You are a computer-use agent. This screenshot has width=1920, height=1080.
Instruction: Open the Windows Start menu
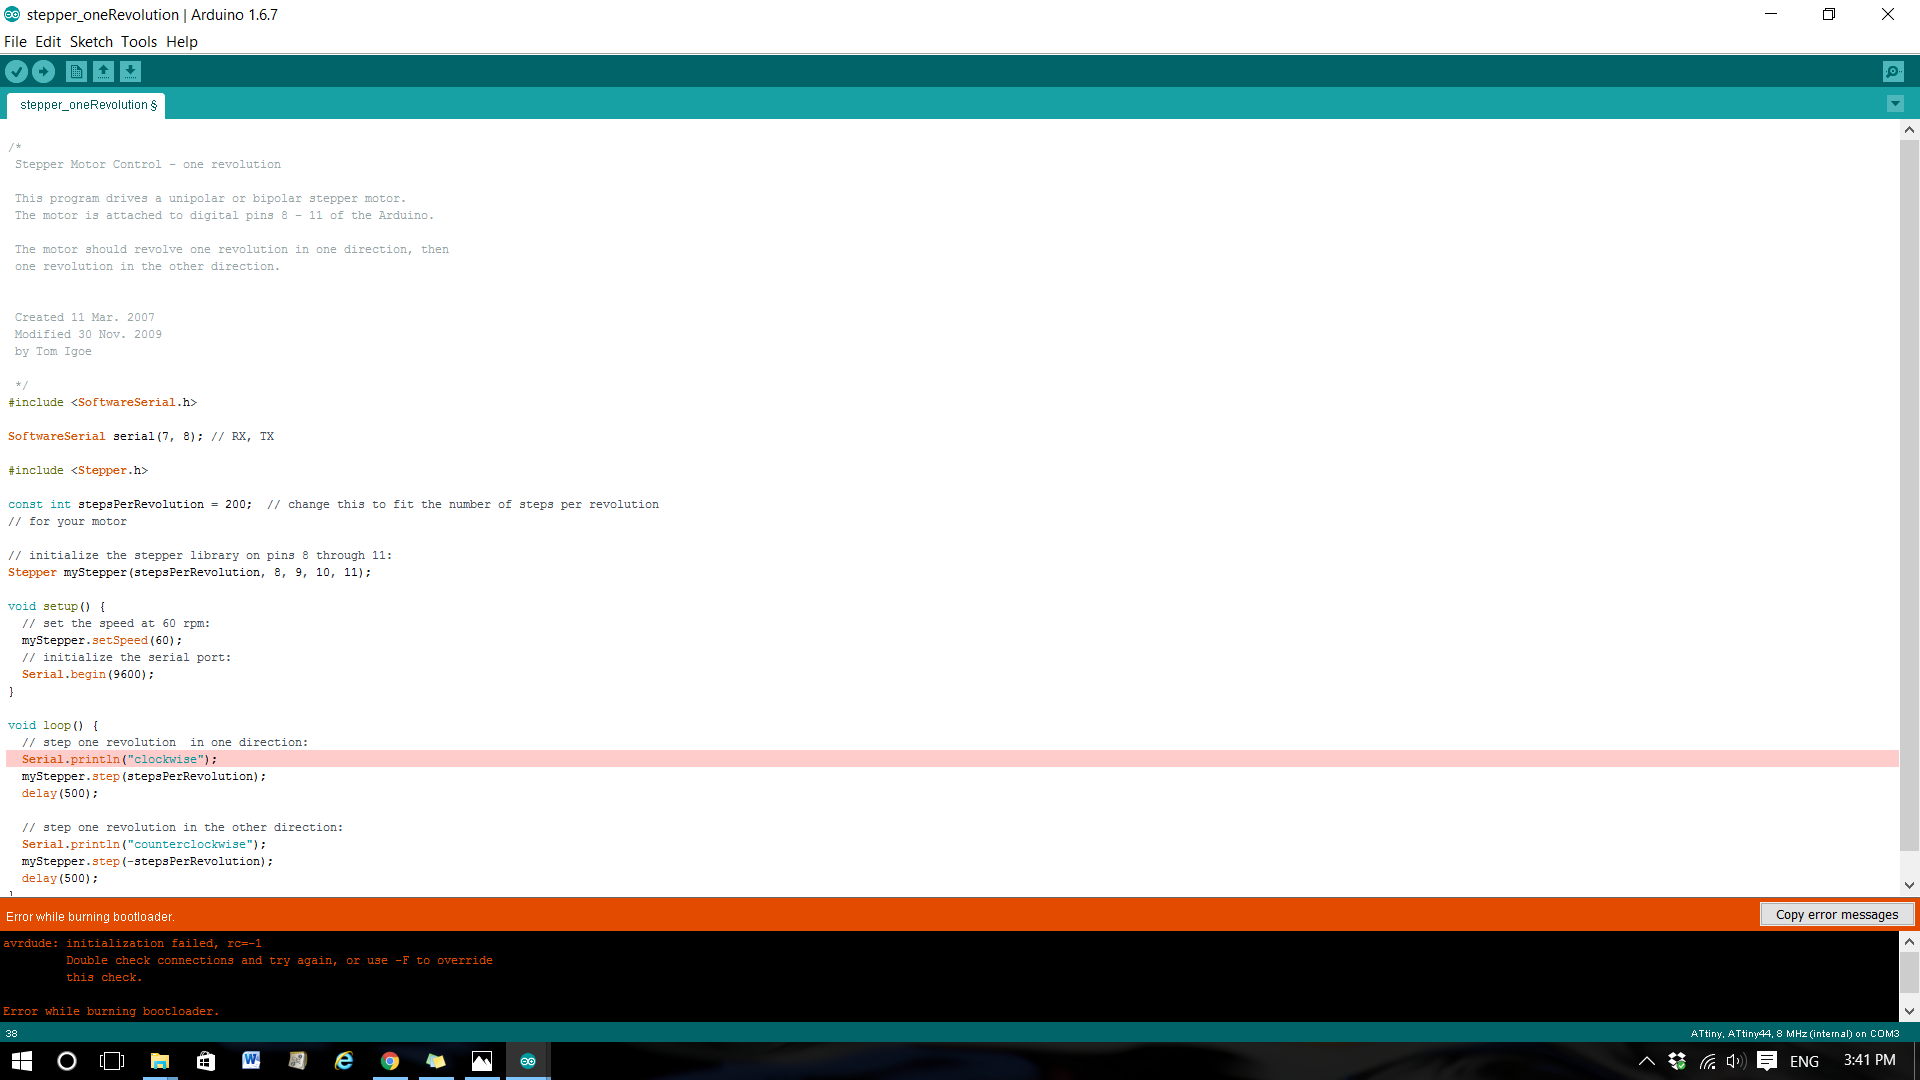22,1061
